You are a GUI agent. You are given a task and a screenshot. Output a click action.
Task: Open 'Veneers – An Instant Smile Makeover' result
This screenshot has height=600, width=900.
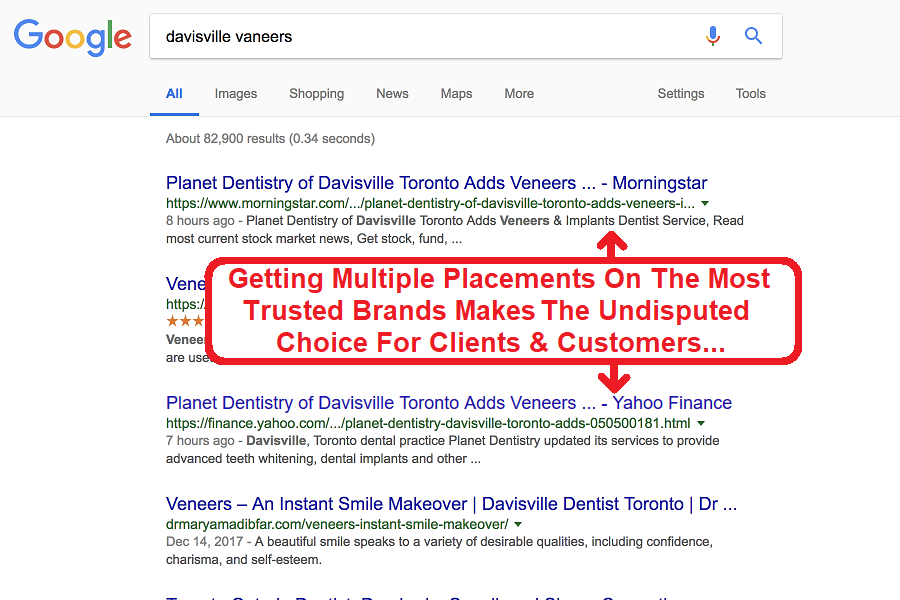coord(451,504)
